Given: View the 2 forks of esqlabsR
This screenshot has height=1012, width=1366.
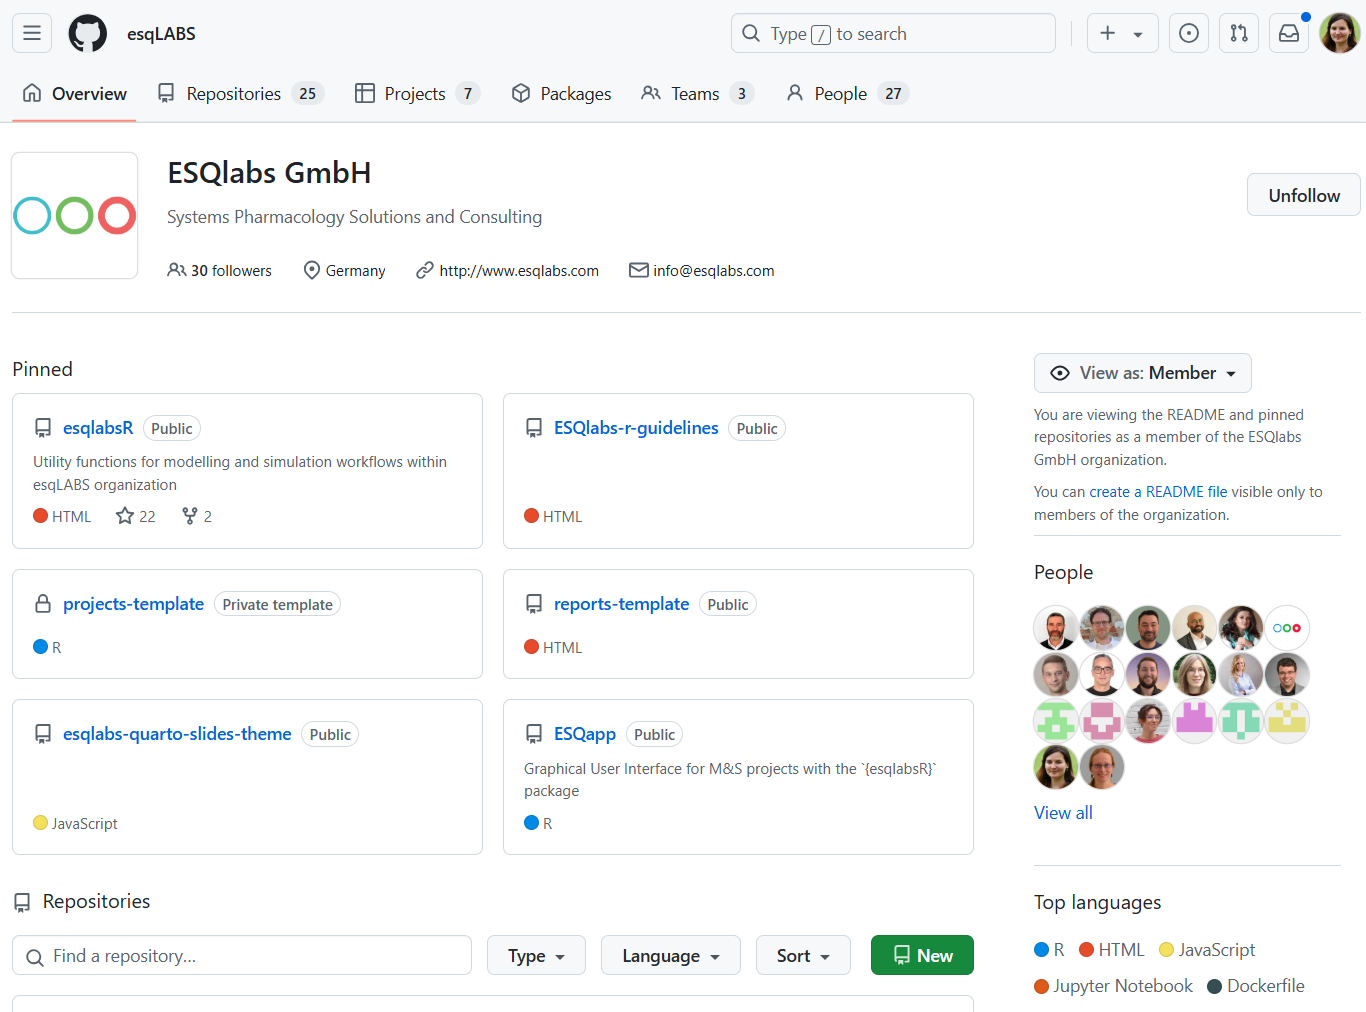Looking at the screenshot, I should (197, 516).
